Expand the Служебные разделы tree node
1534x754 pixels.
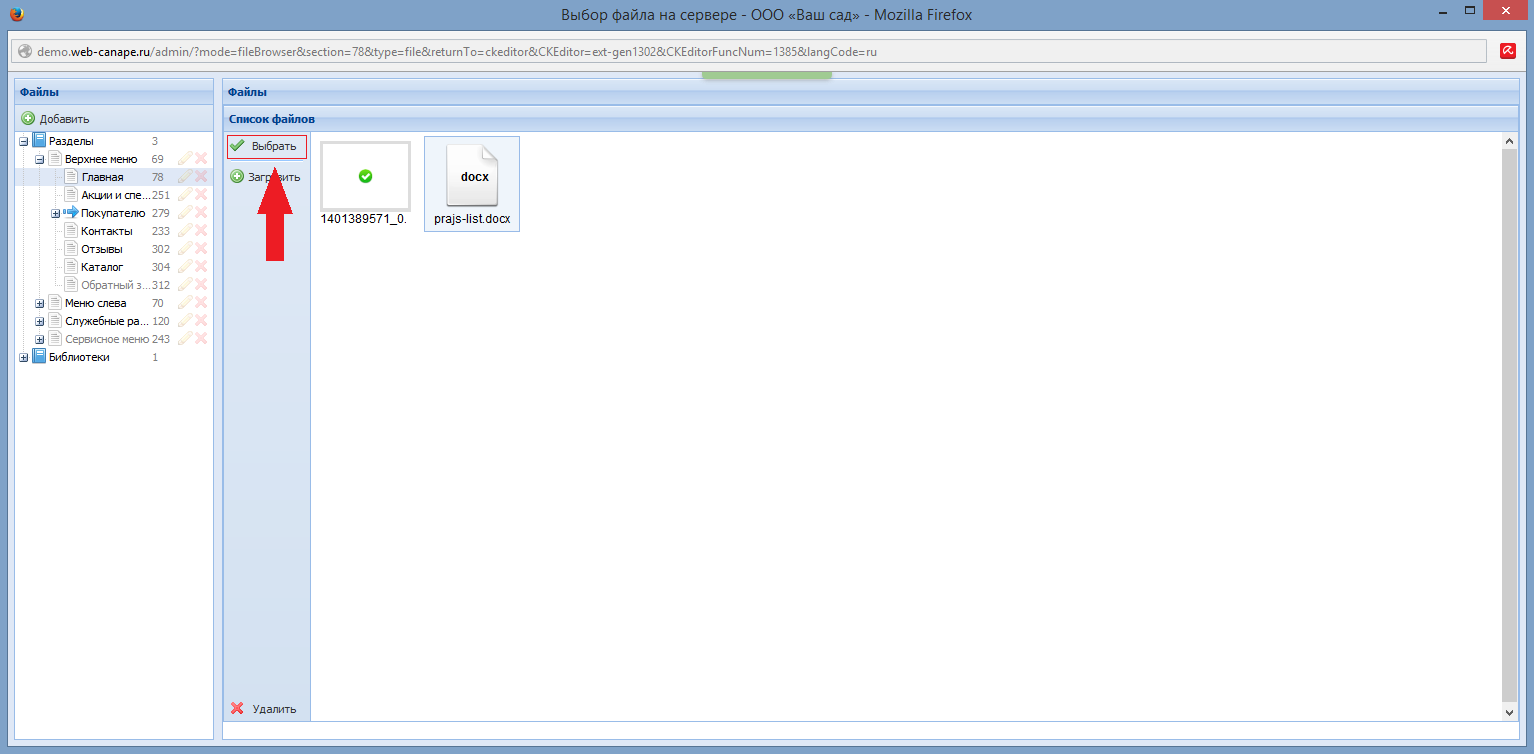[x=40, y=321]
